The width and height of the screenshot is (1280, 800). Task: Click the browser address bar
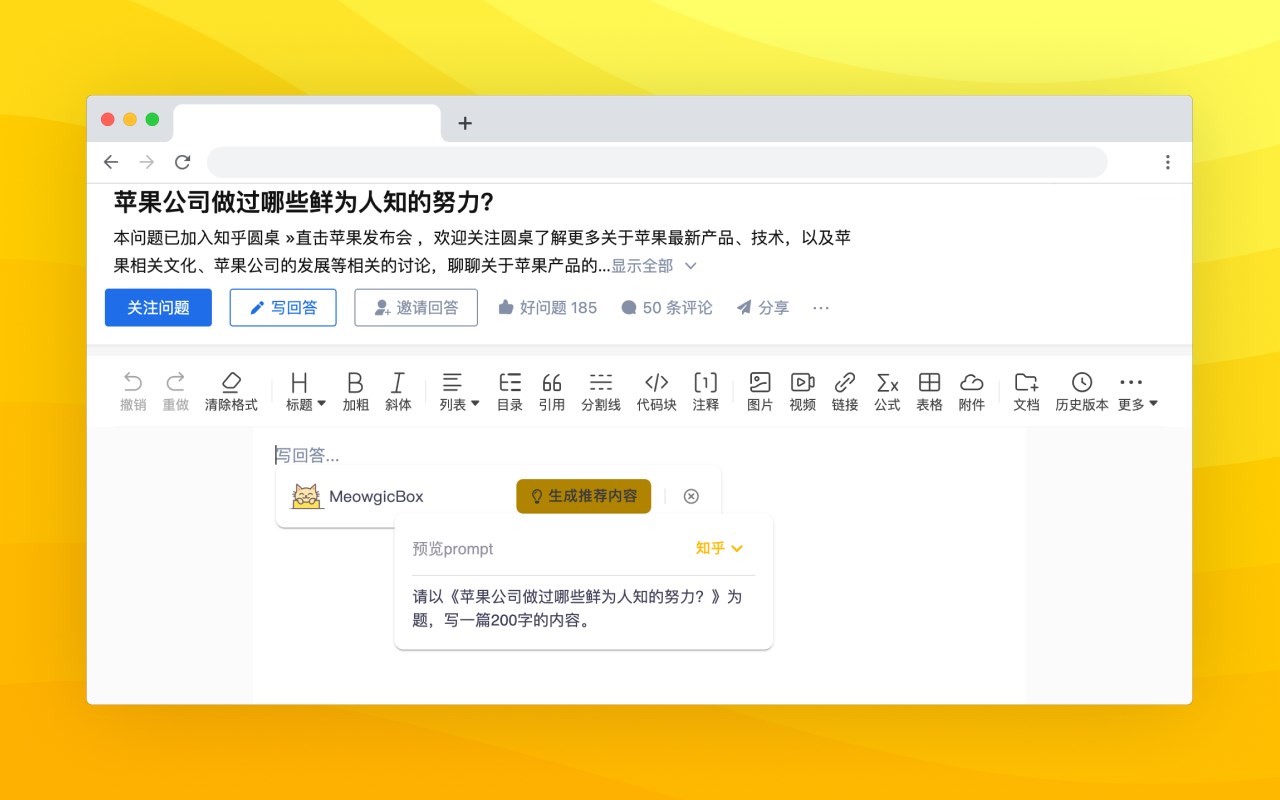pos(657,162)
